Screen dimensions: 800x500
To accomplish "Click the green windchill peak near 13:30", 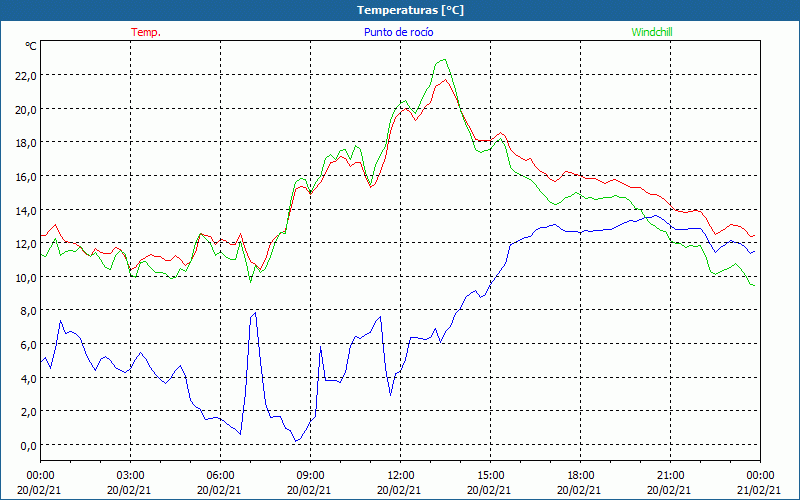I will [444, 60].
